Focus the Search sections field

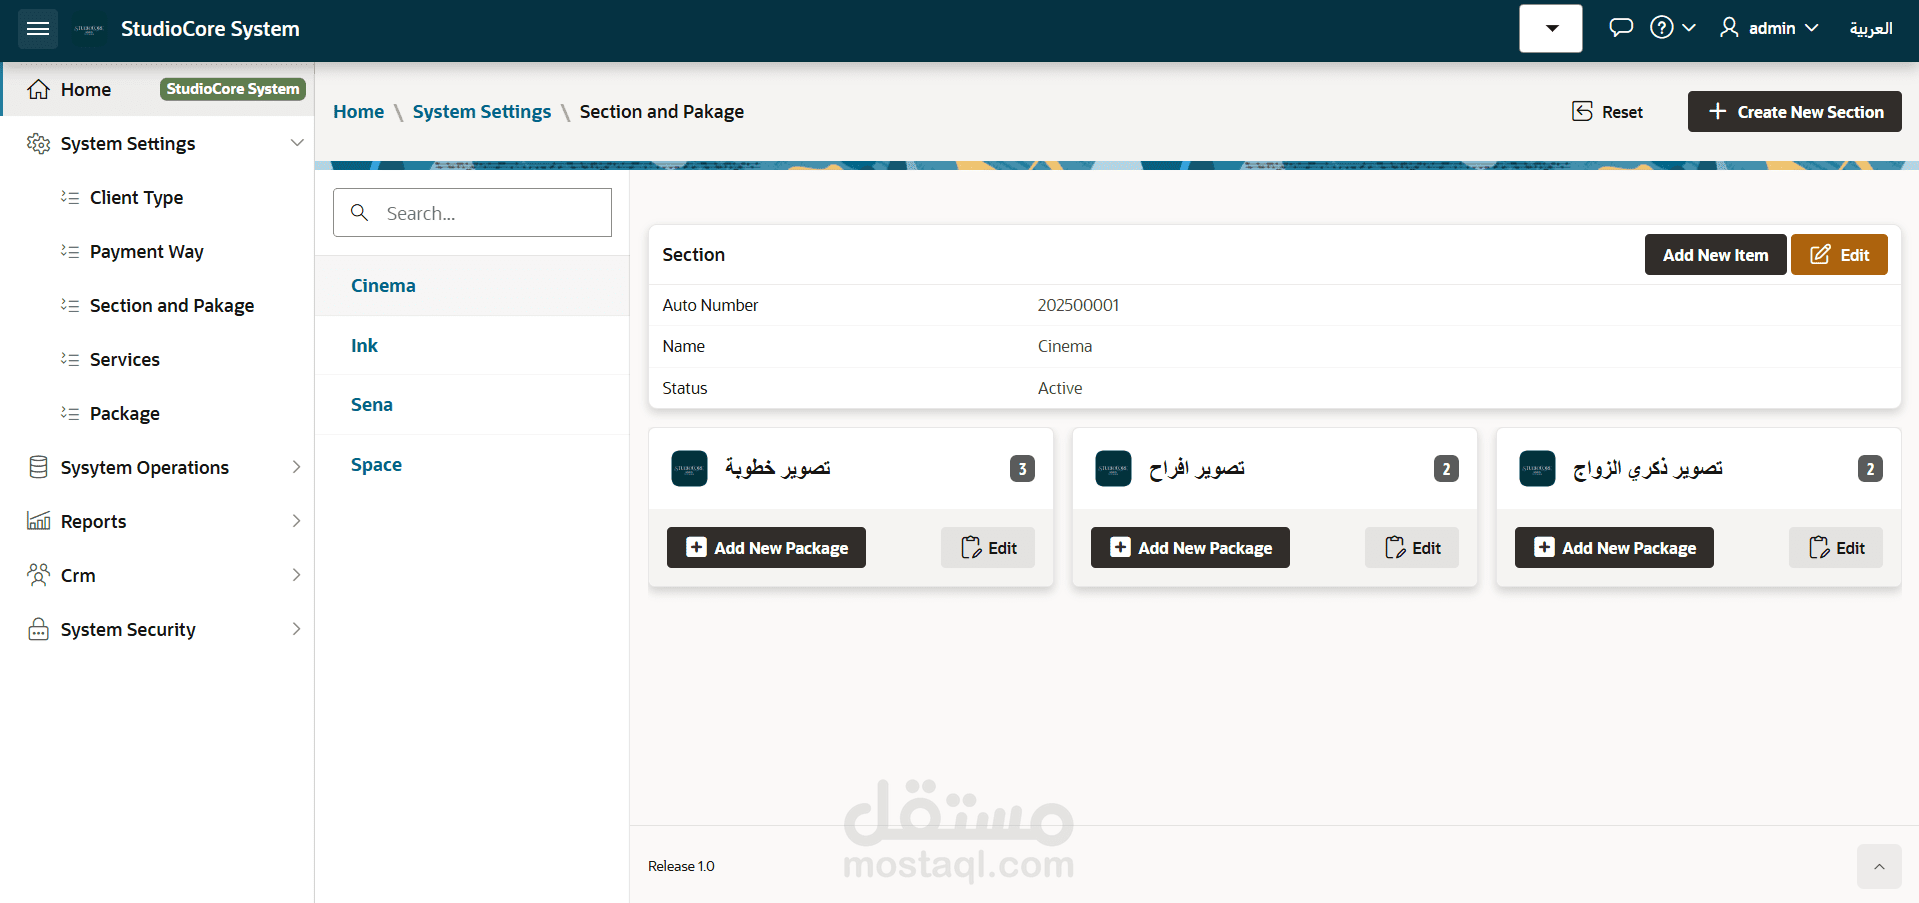click(x=472, y=212)
